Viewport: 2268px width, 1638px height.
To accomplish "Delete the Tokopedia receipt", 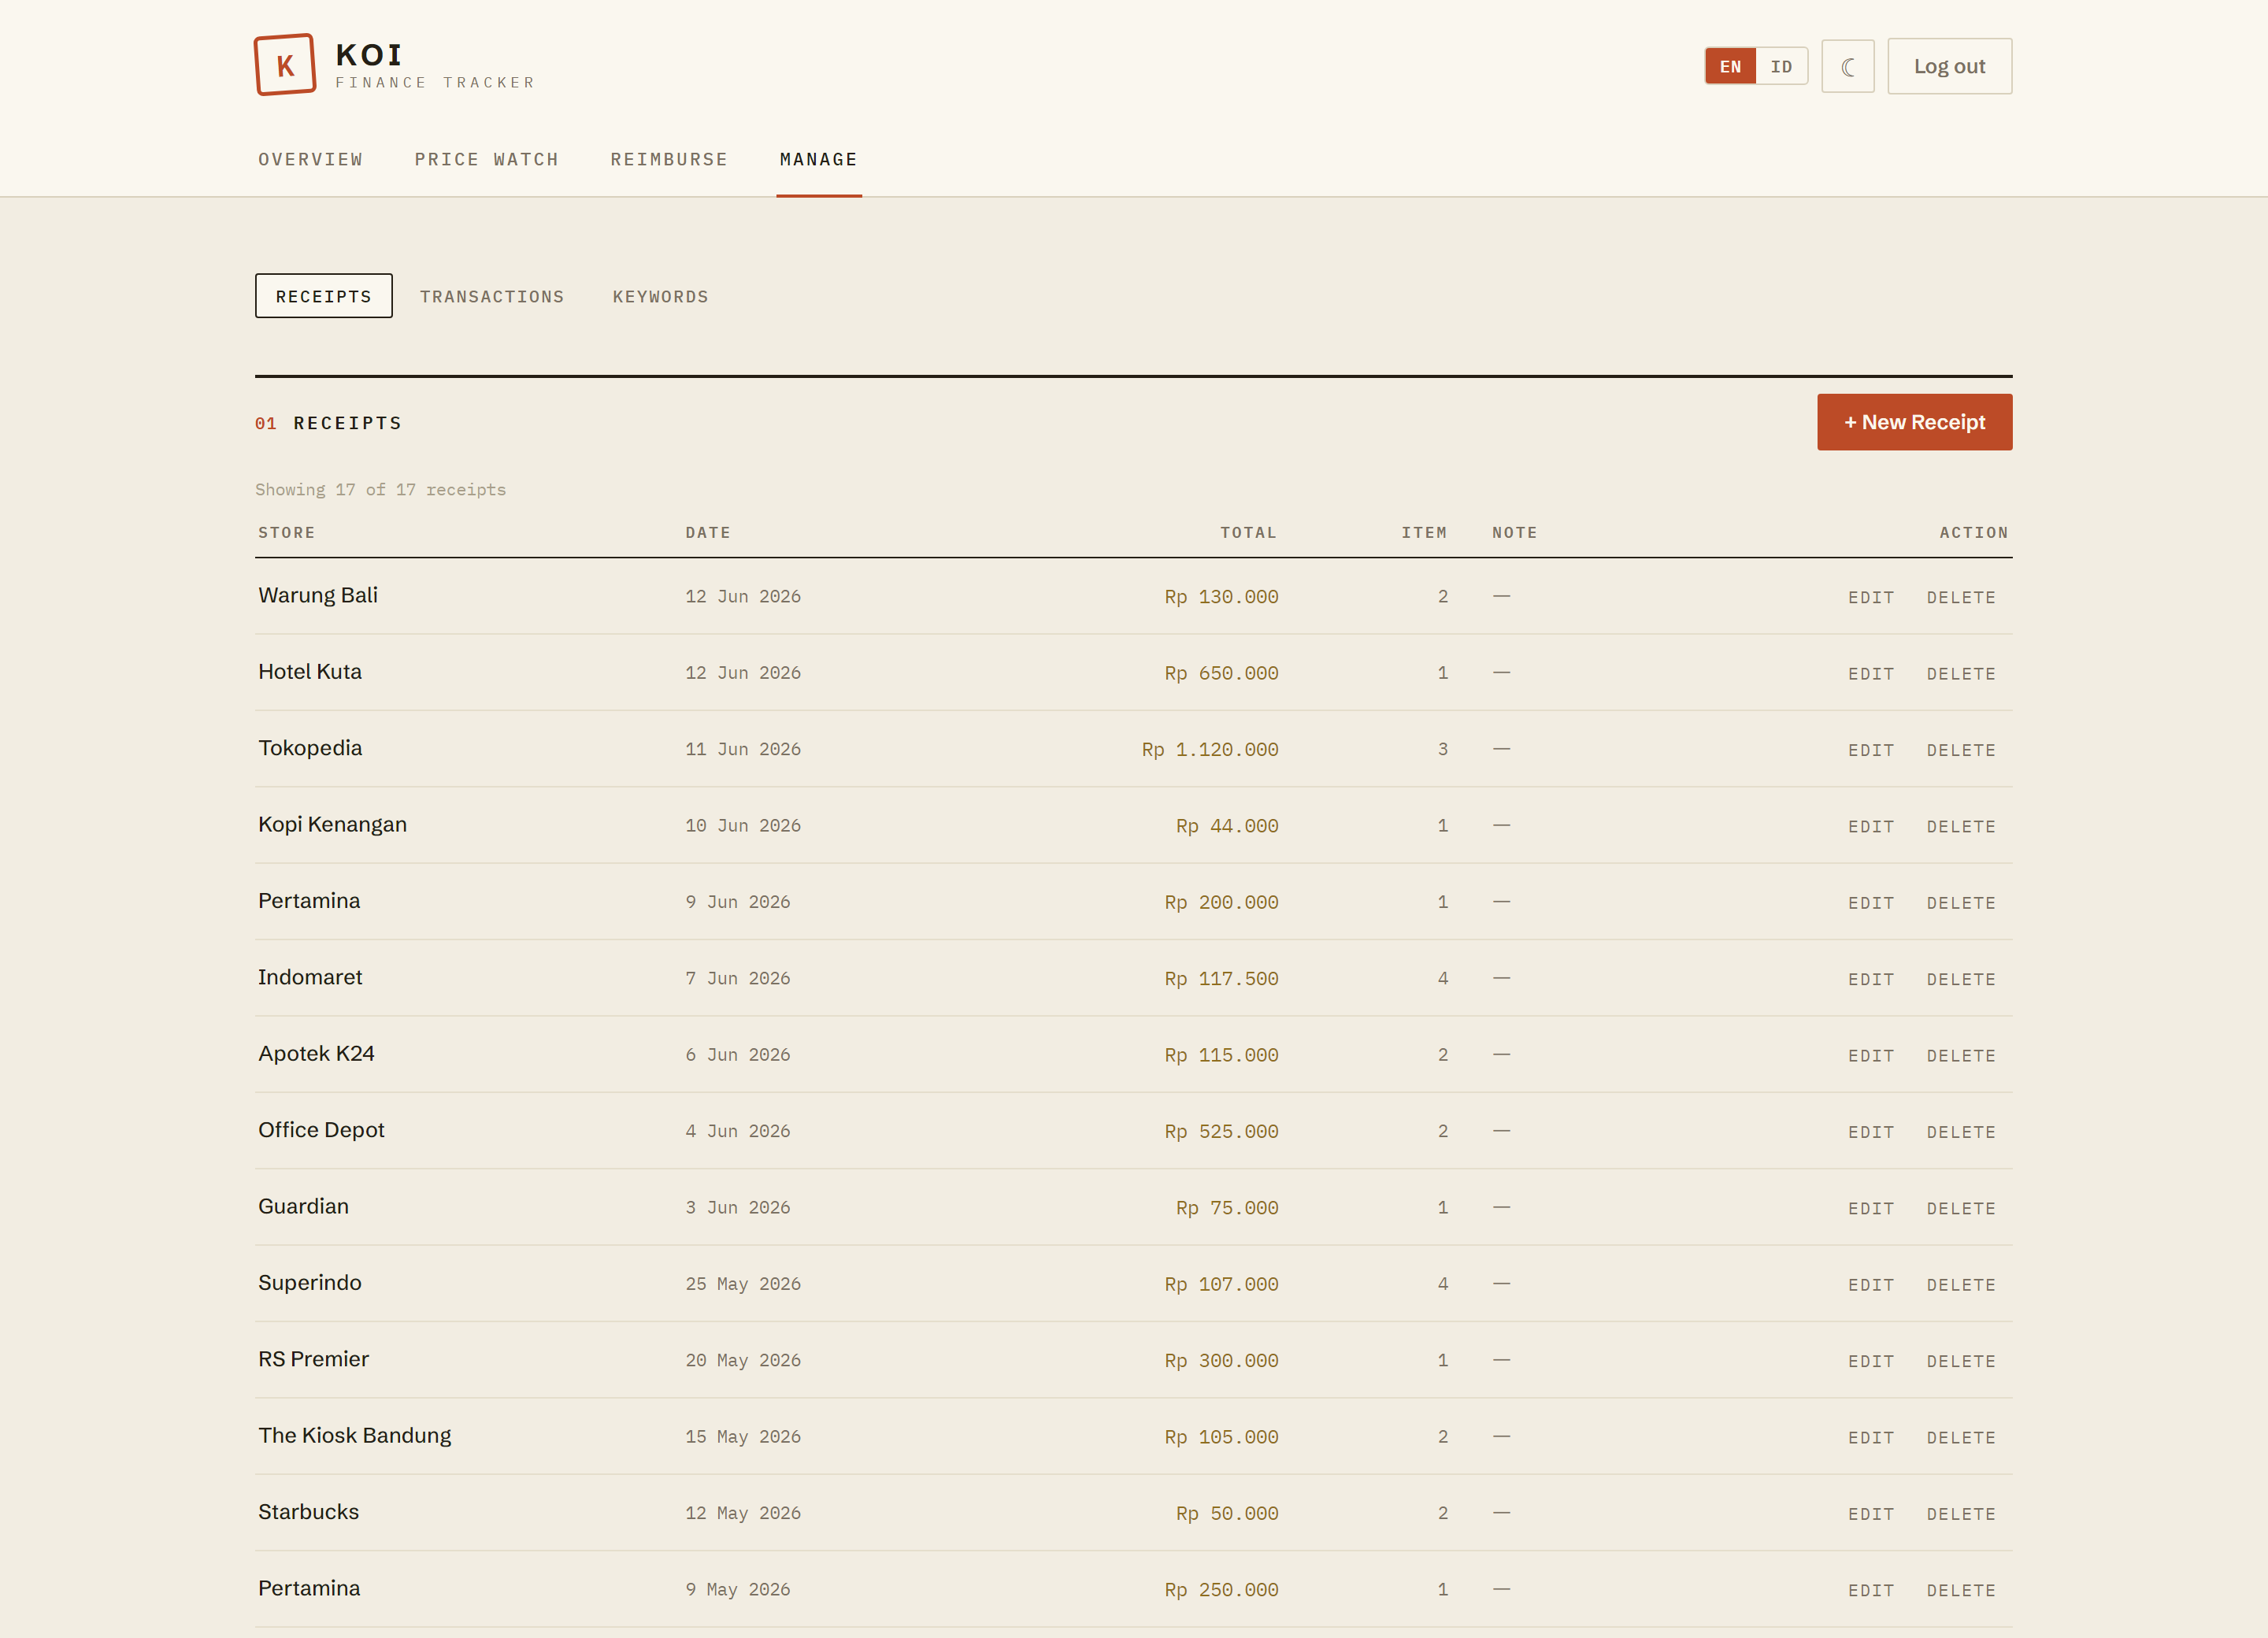I will click(x=1961, y=750).
